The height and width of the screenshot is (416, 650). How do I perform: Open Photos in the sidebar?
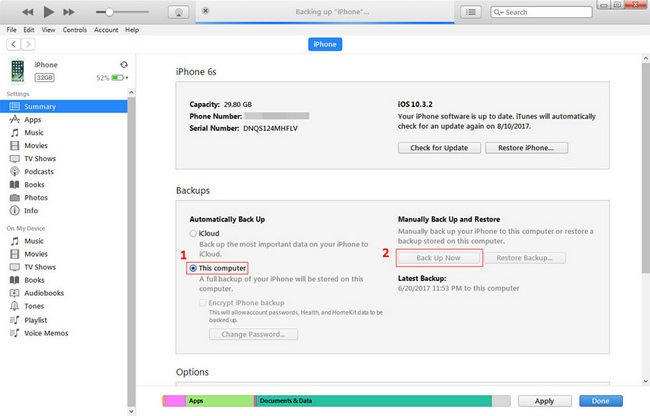click(36, 198)
